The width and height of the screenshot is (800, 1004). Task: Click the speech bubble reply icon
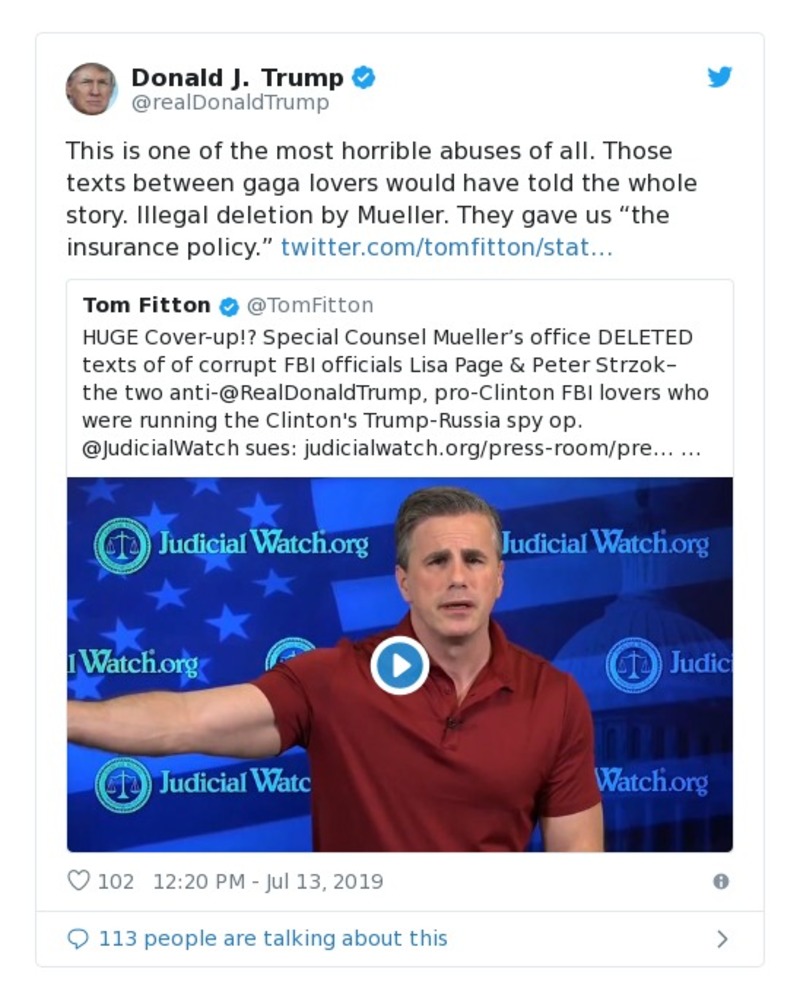click(x=78, y=938)
